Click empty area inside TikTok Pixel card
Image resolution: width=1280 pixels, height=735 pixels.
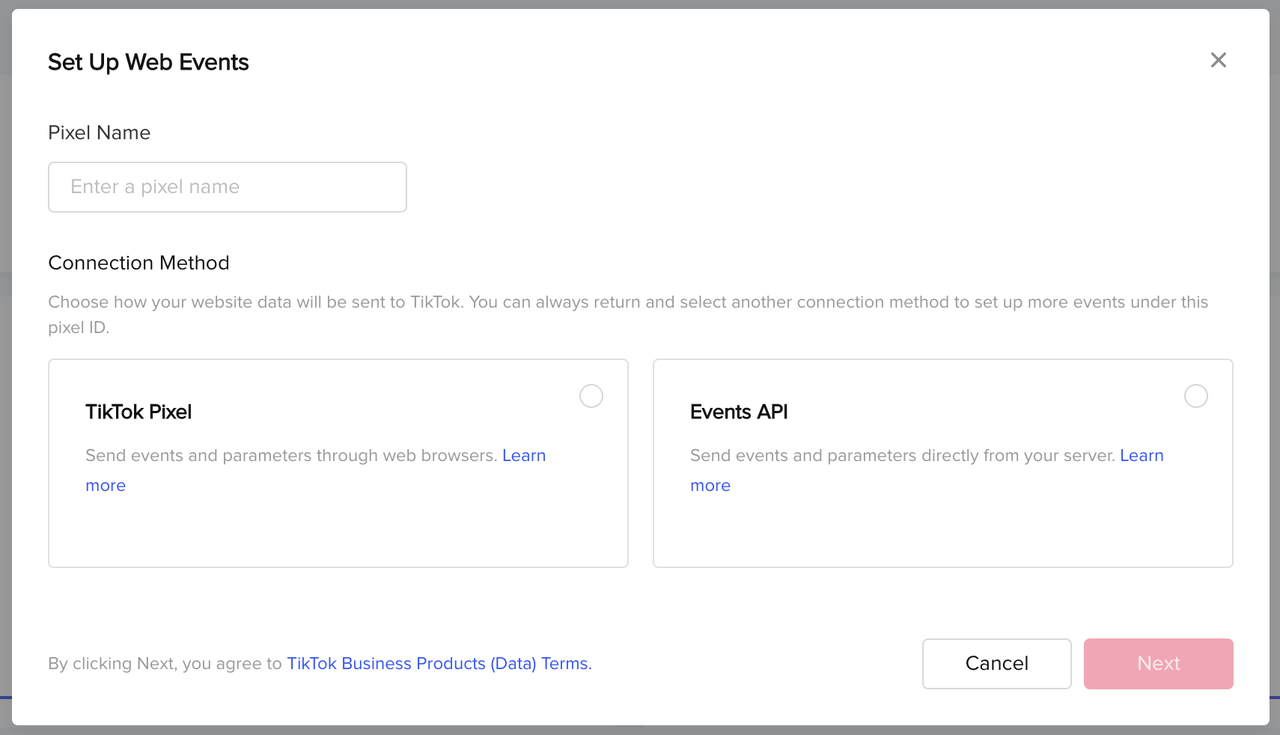[338, 530]
